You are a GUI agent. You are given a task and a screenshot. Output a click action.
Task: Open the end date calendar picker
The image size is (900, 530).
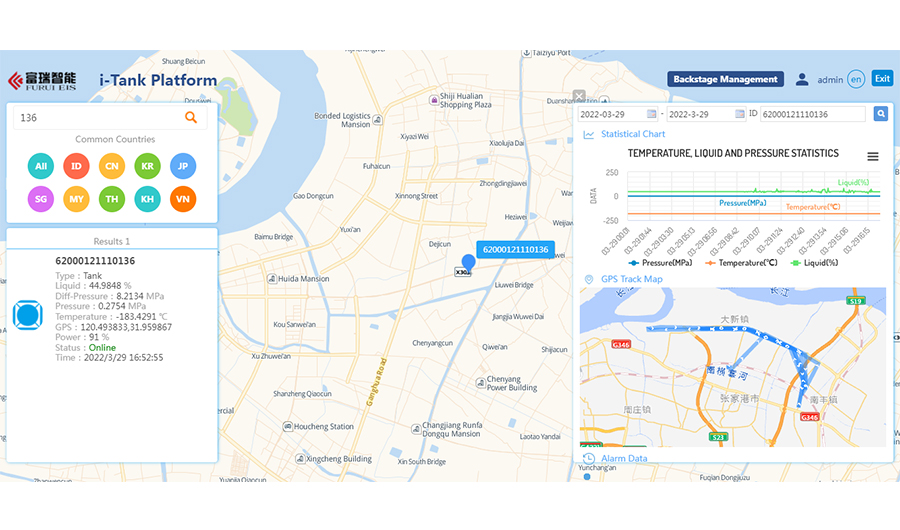[740, 114]
